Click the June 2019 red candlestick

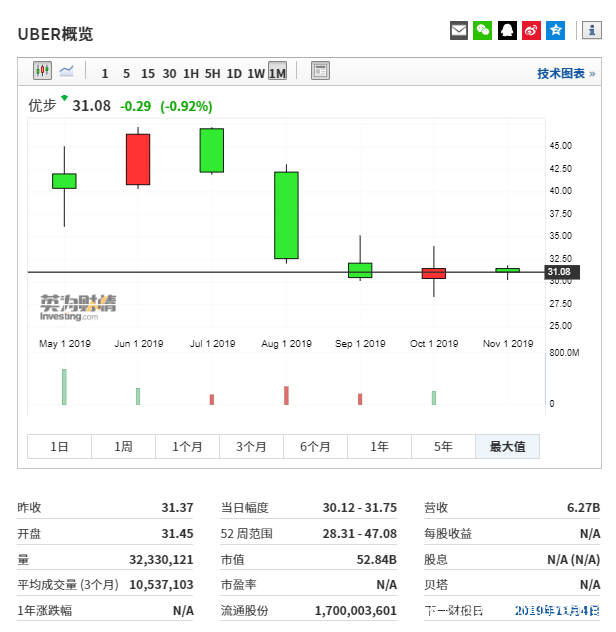click(x=138, y=160)
